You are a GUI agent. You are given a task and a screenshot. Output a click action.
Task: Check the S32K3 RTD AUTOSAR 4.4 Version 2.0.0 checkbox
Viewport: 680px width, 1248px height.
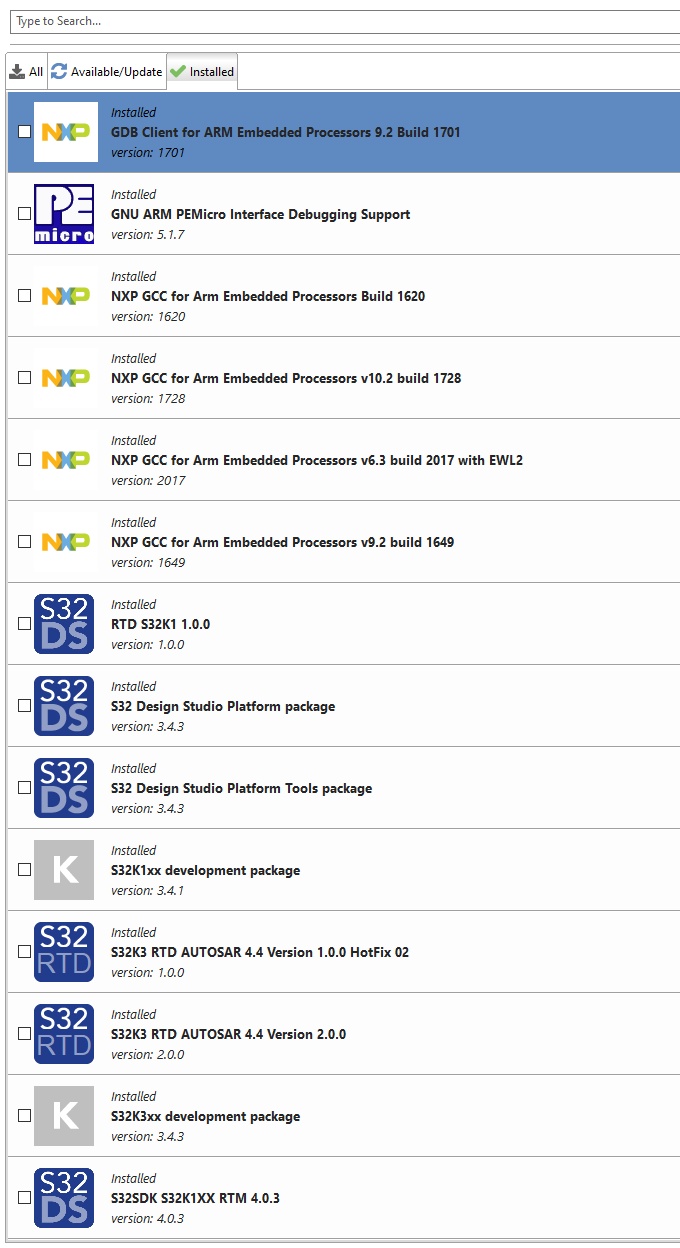[x=24, y=1033]
